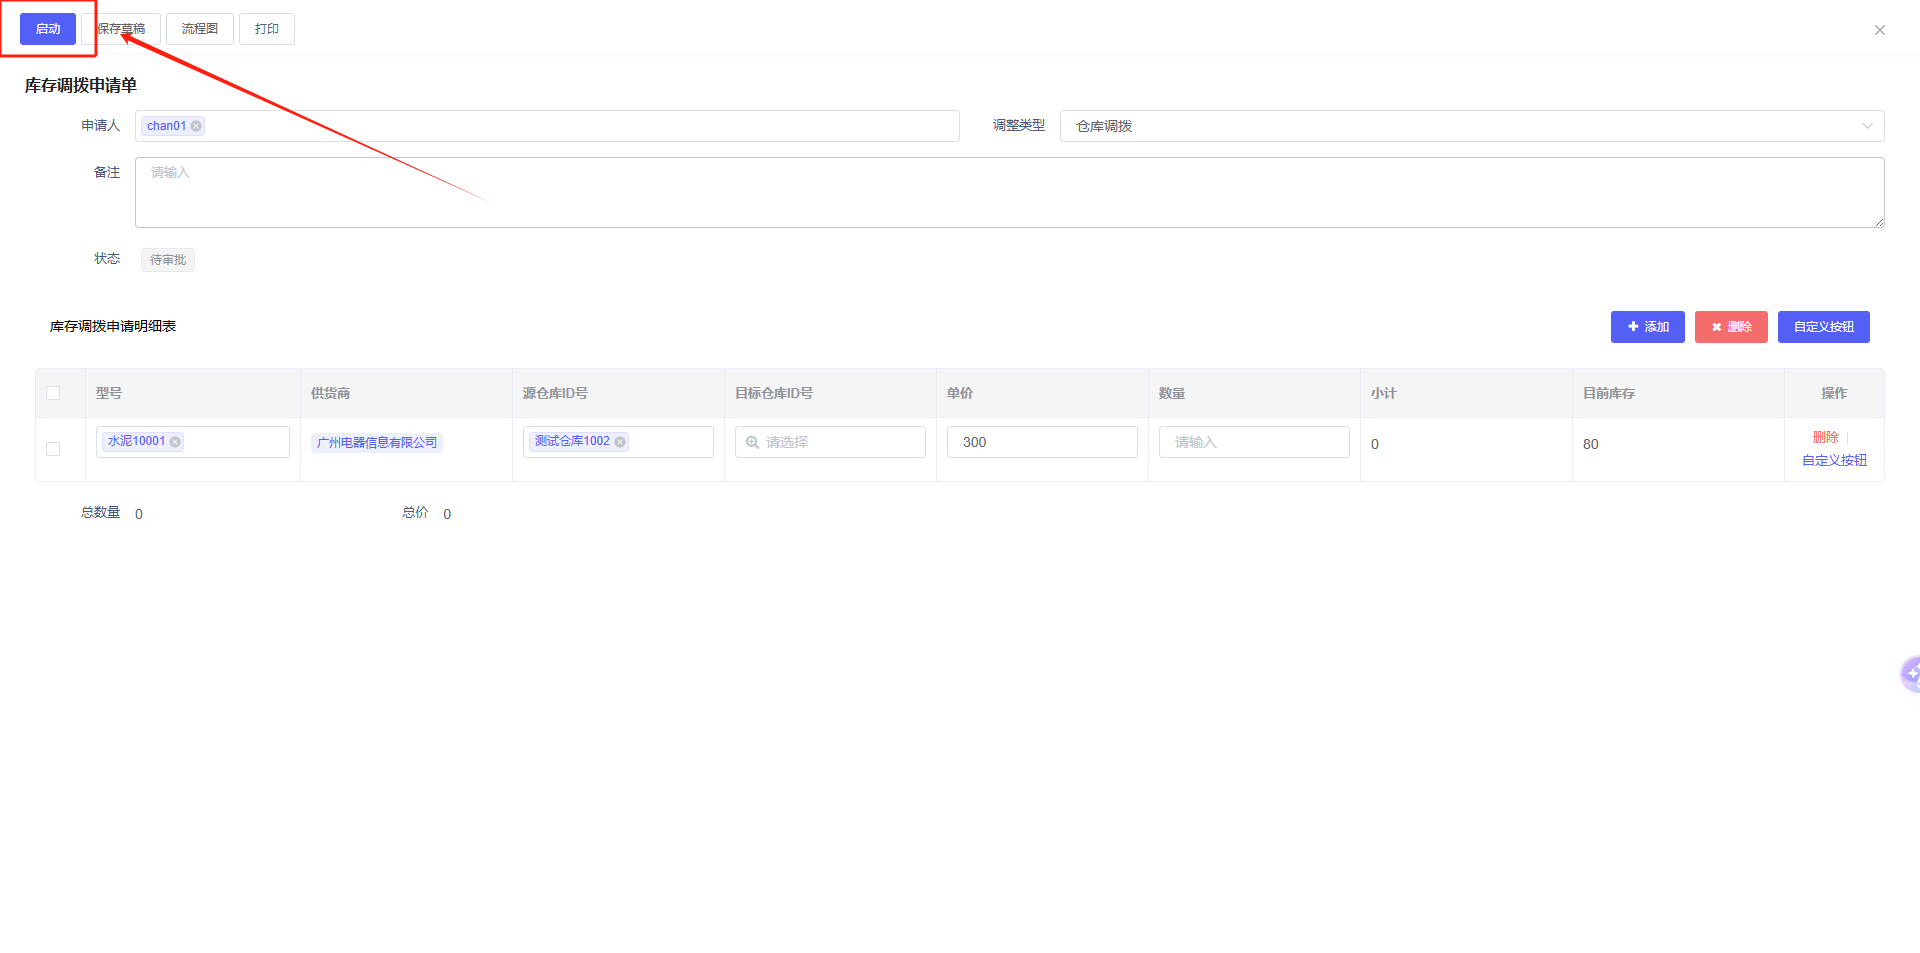Clear the 水泥10001 model tag
The width and height of the screenshot is (1920, 953).
[x=176, y=442]
